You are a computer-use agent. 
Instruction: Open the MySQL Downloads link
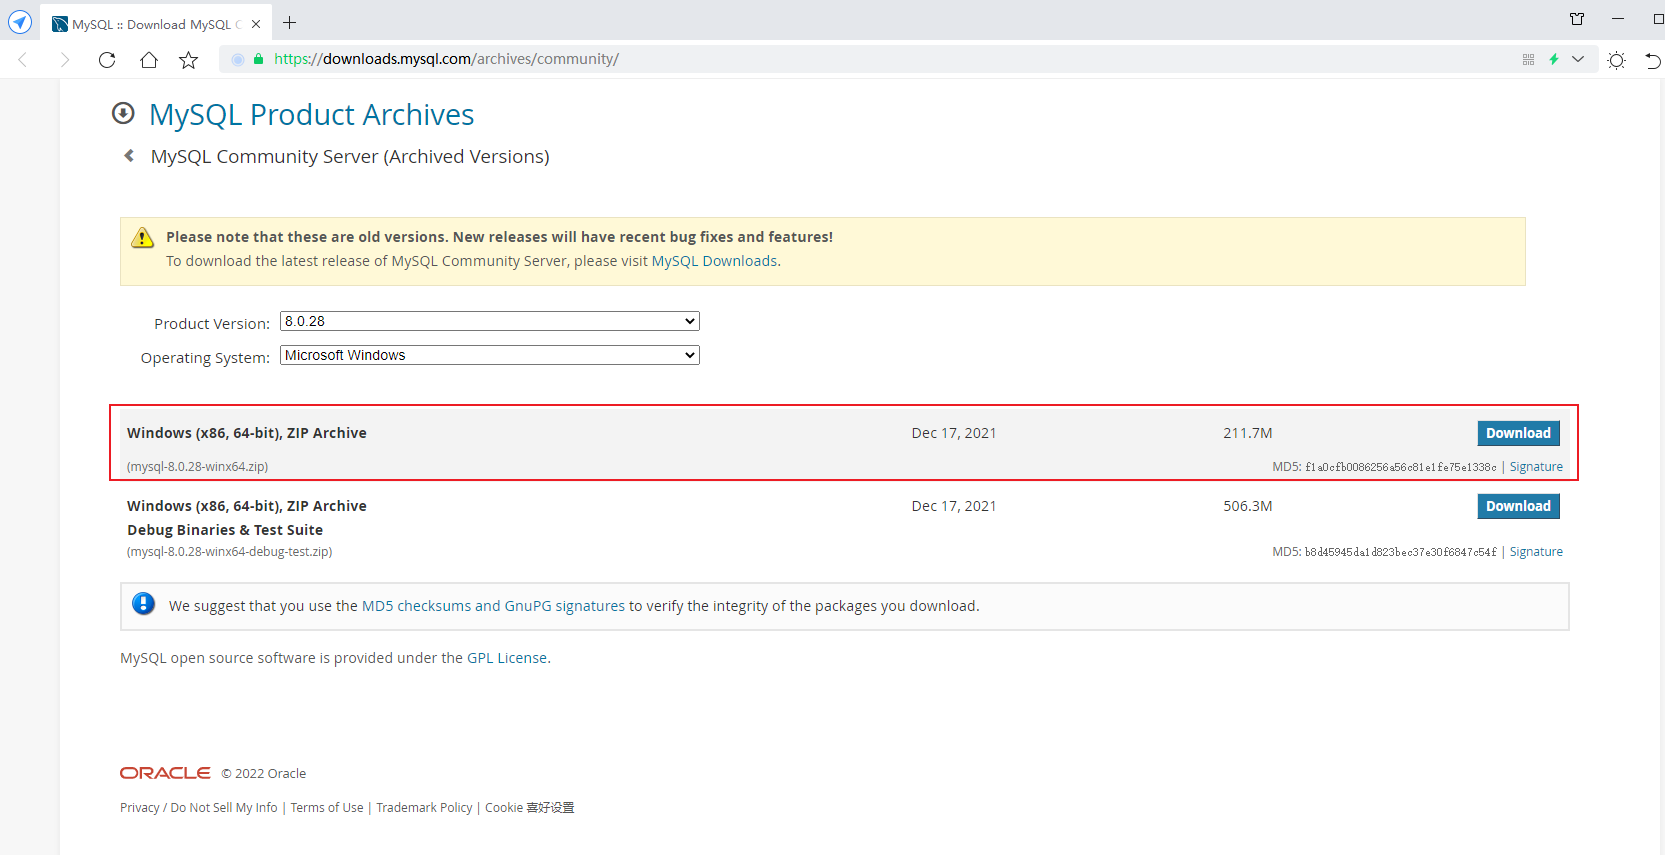pyautogui.click(x=714, y=261)
